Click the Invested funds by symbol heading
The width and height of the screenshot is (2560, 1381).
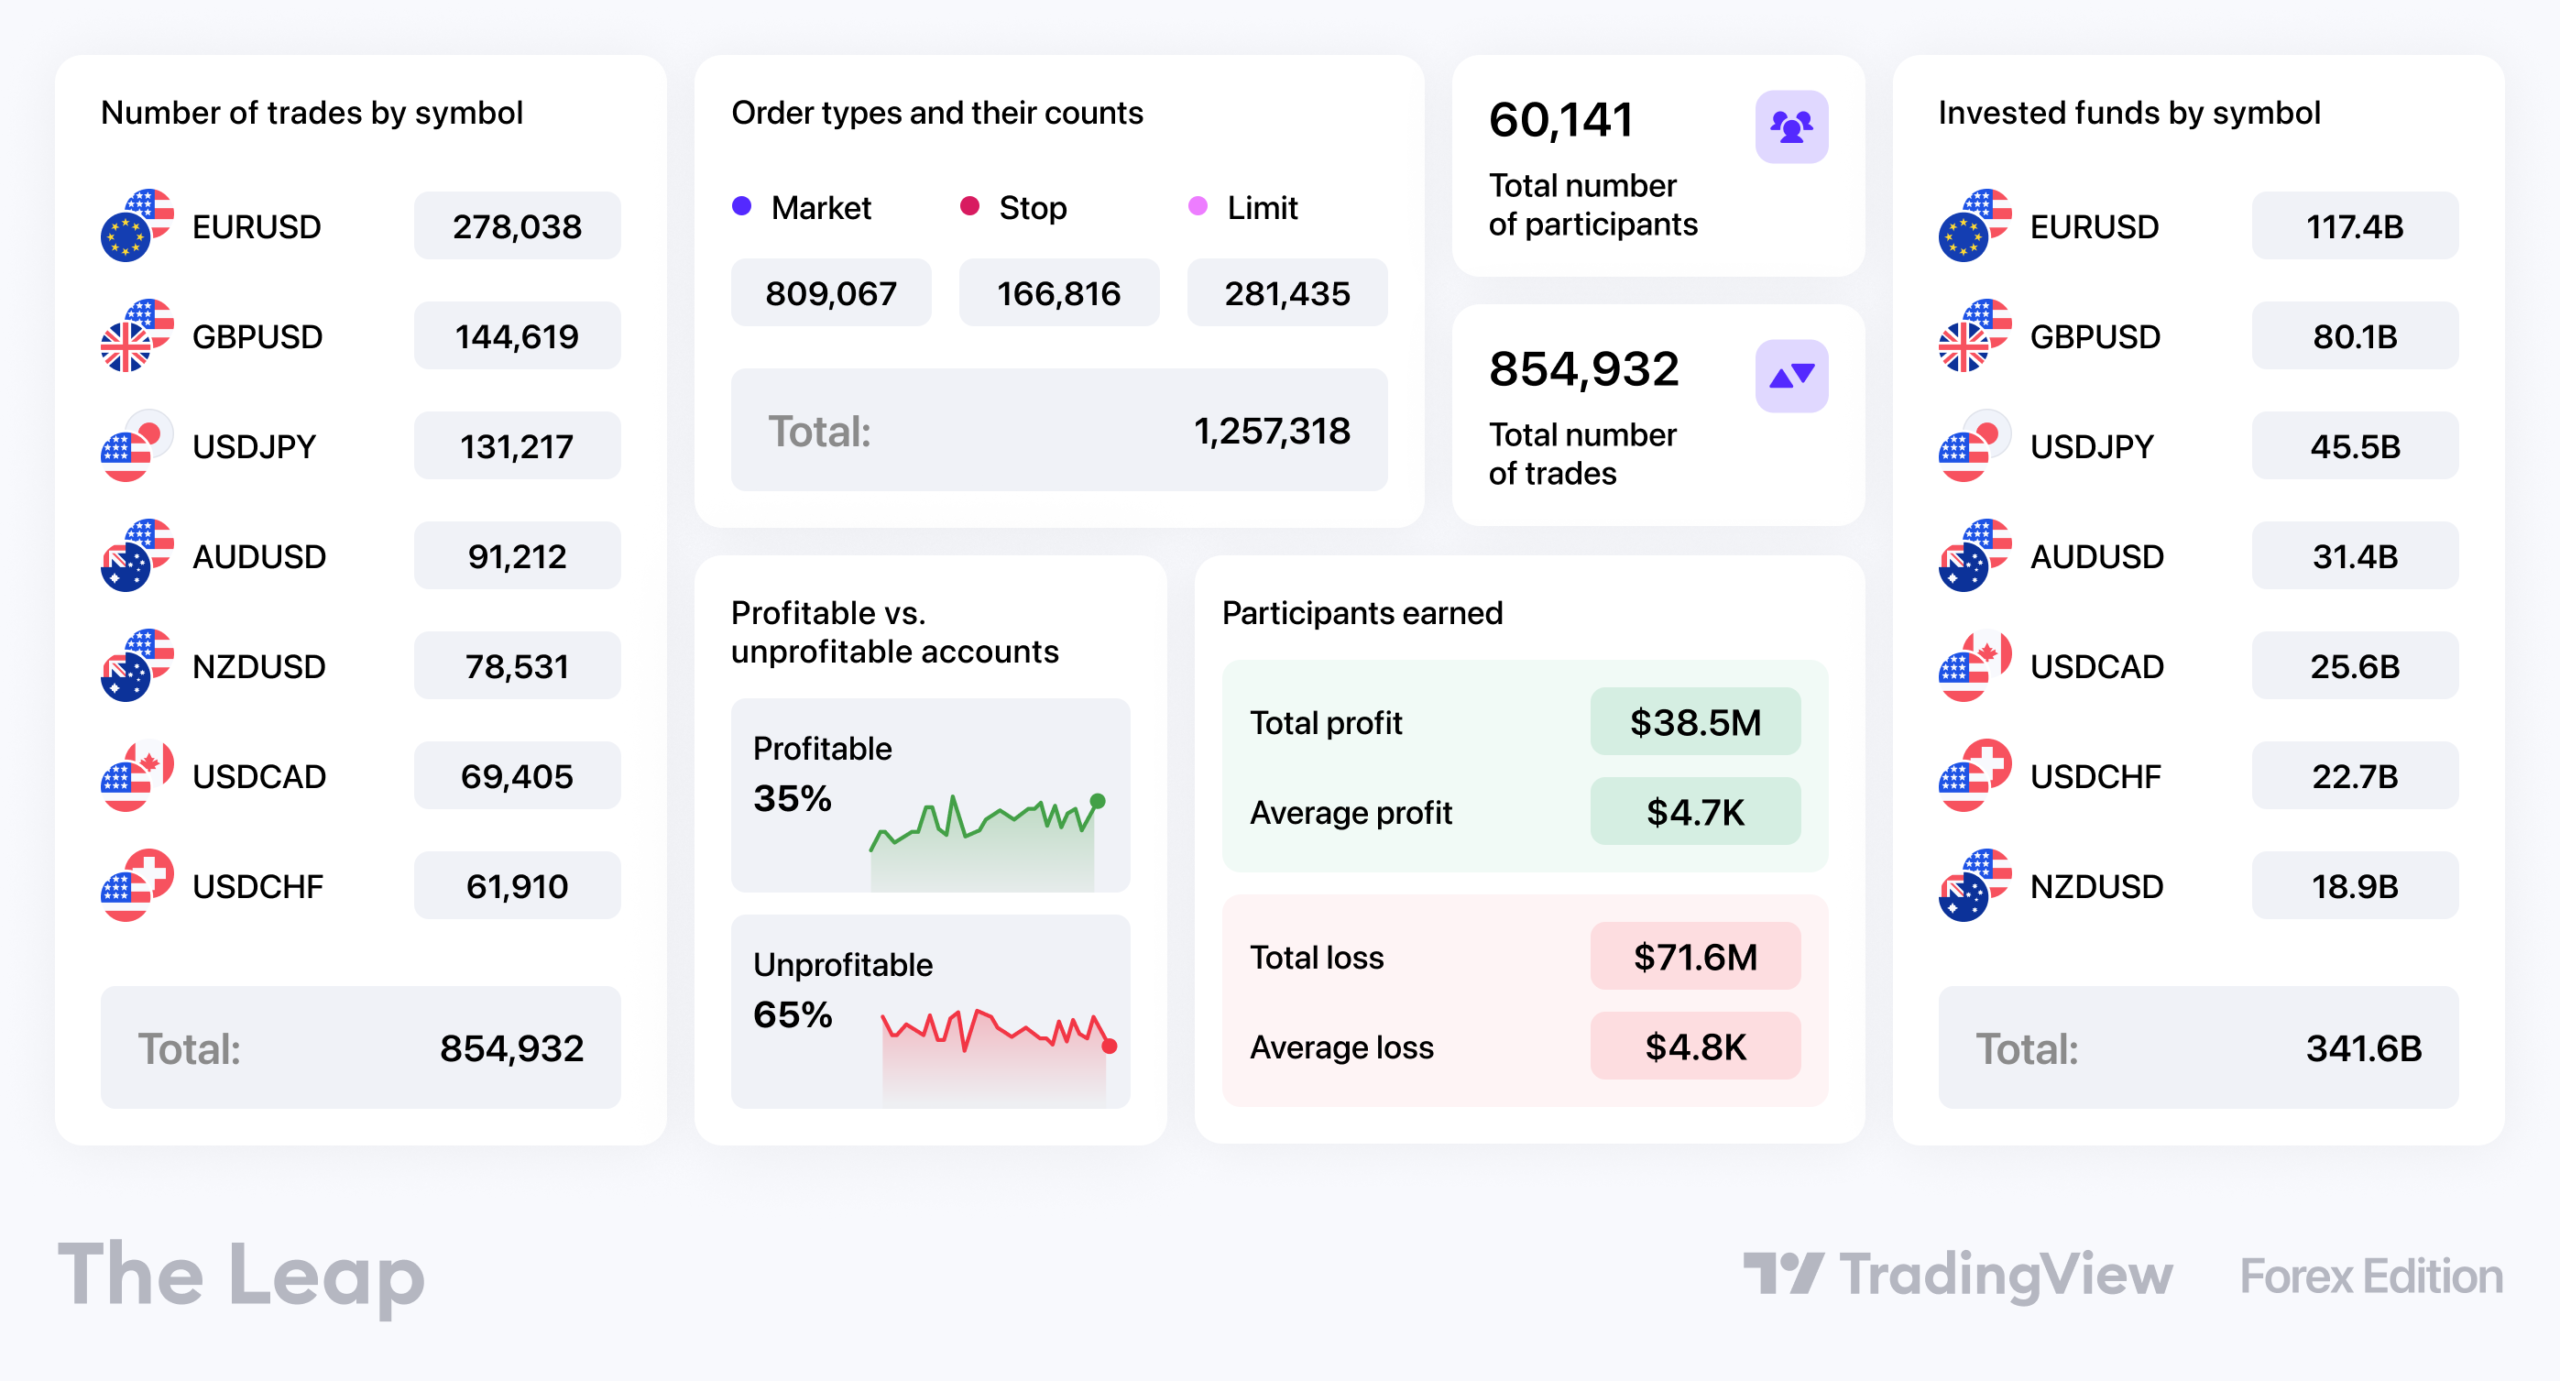coord(2129,113)
